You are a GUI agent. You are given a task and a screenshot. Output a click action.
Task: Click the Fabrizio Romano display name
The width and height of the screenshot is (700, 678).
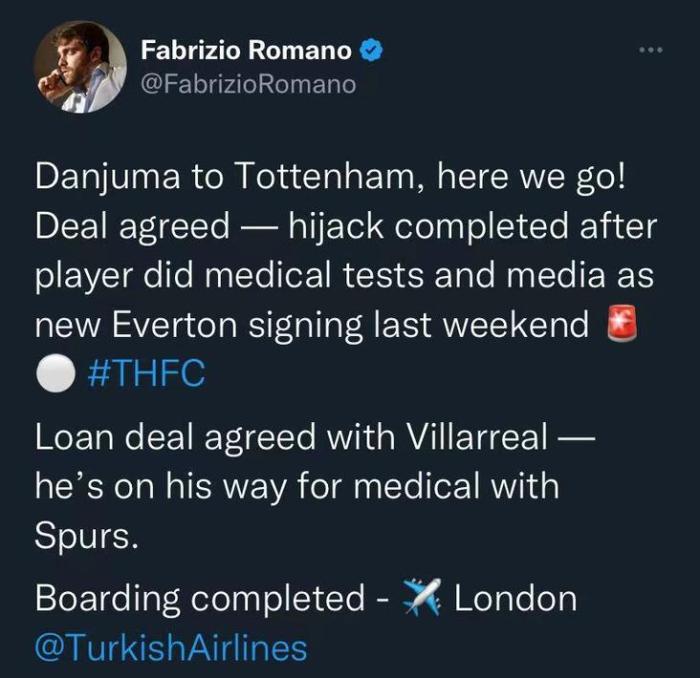[x=245, y=49]
